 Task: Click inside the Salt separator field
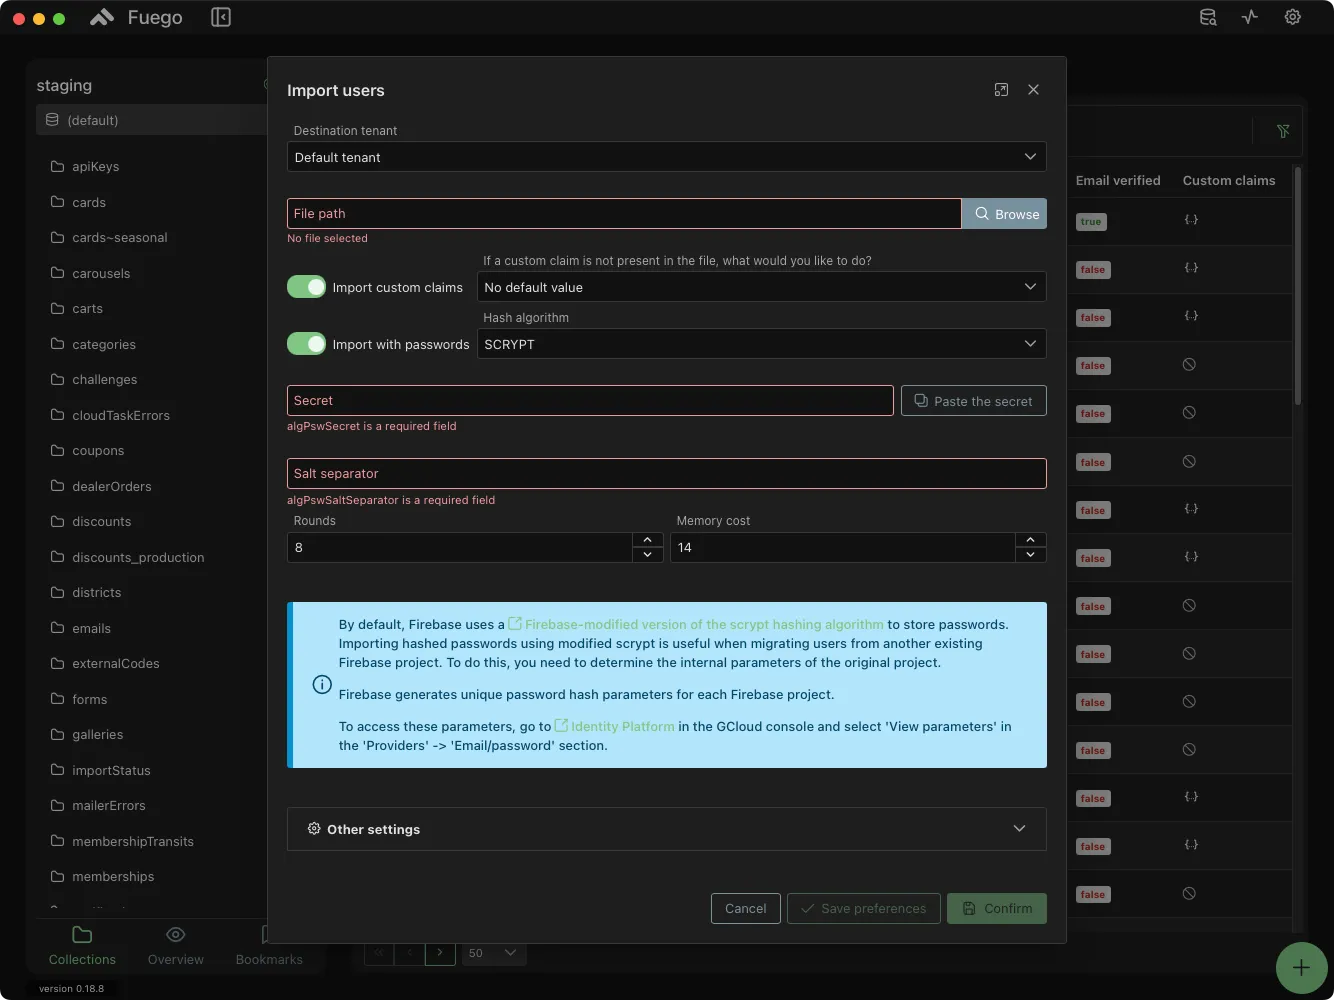coord(667,473)
